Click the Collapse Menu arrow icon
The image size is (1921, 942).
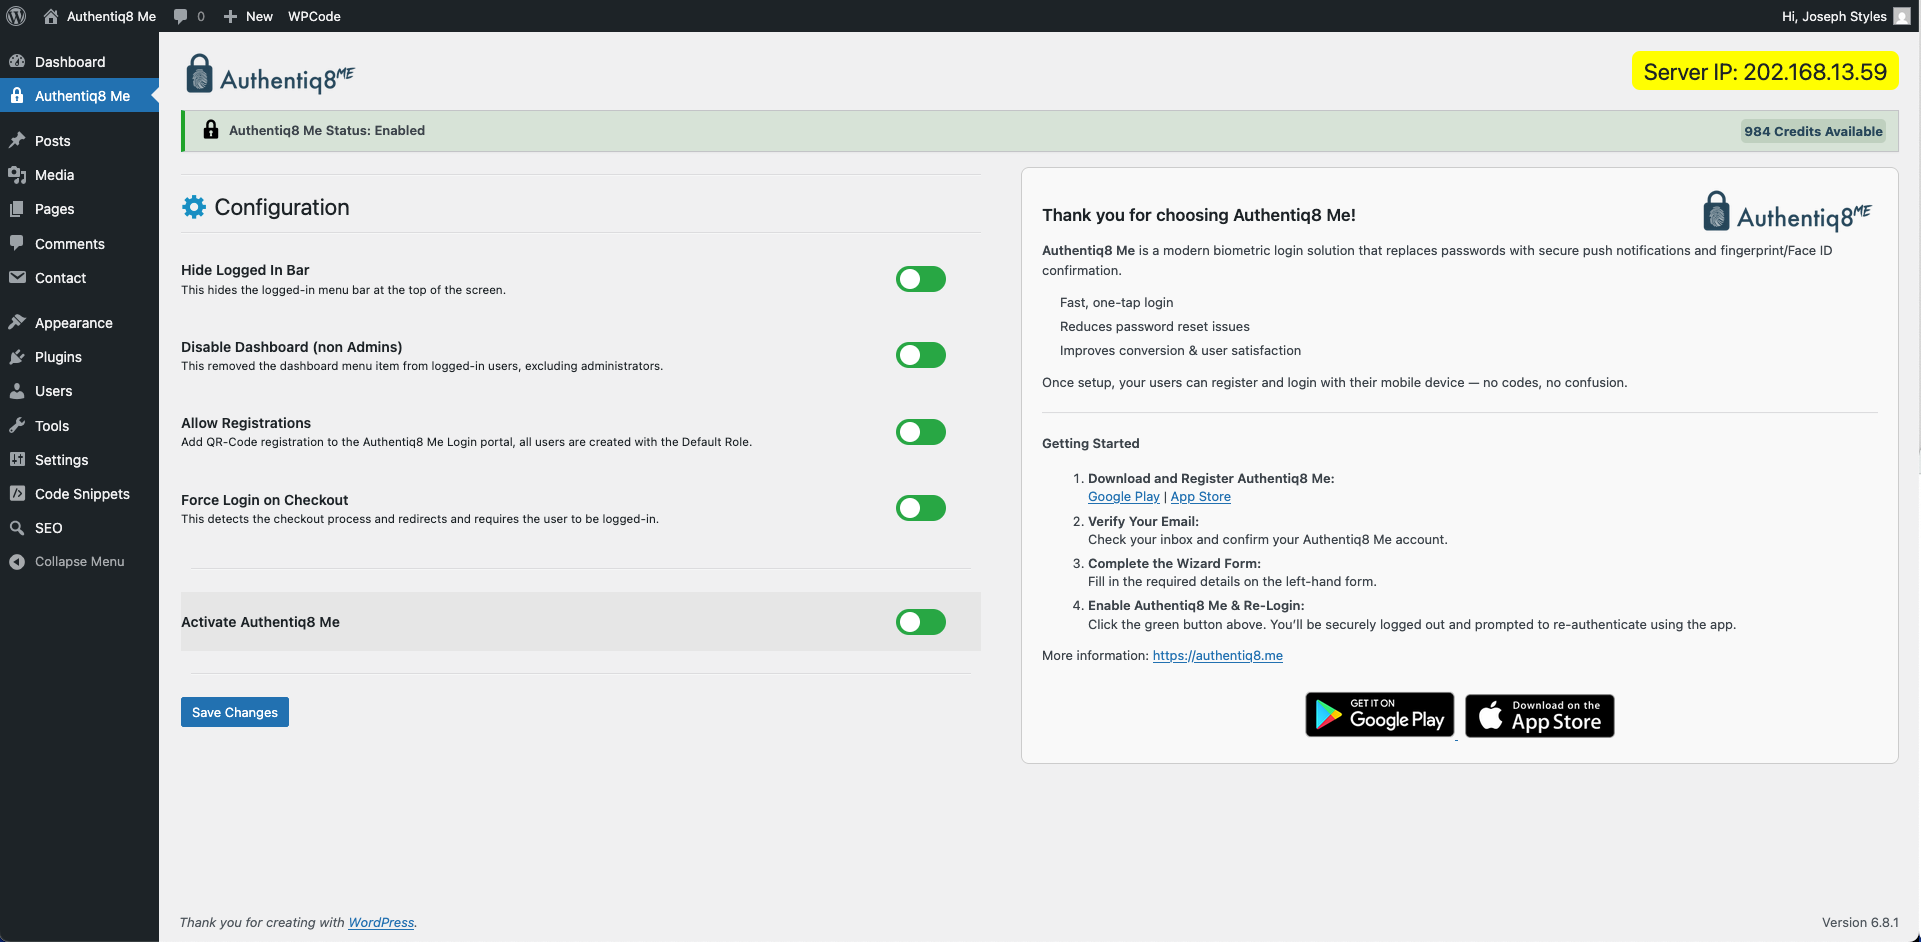click(x=17, y=562)
